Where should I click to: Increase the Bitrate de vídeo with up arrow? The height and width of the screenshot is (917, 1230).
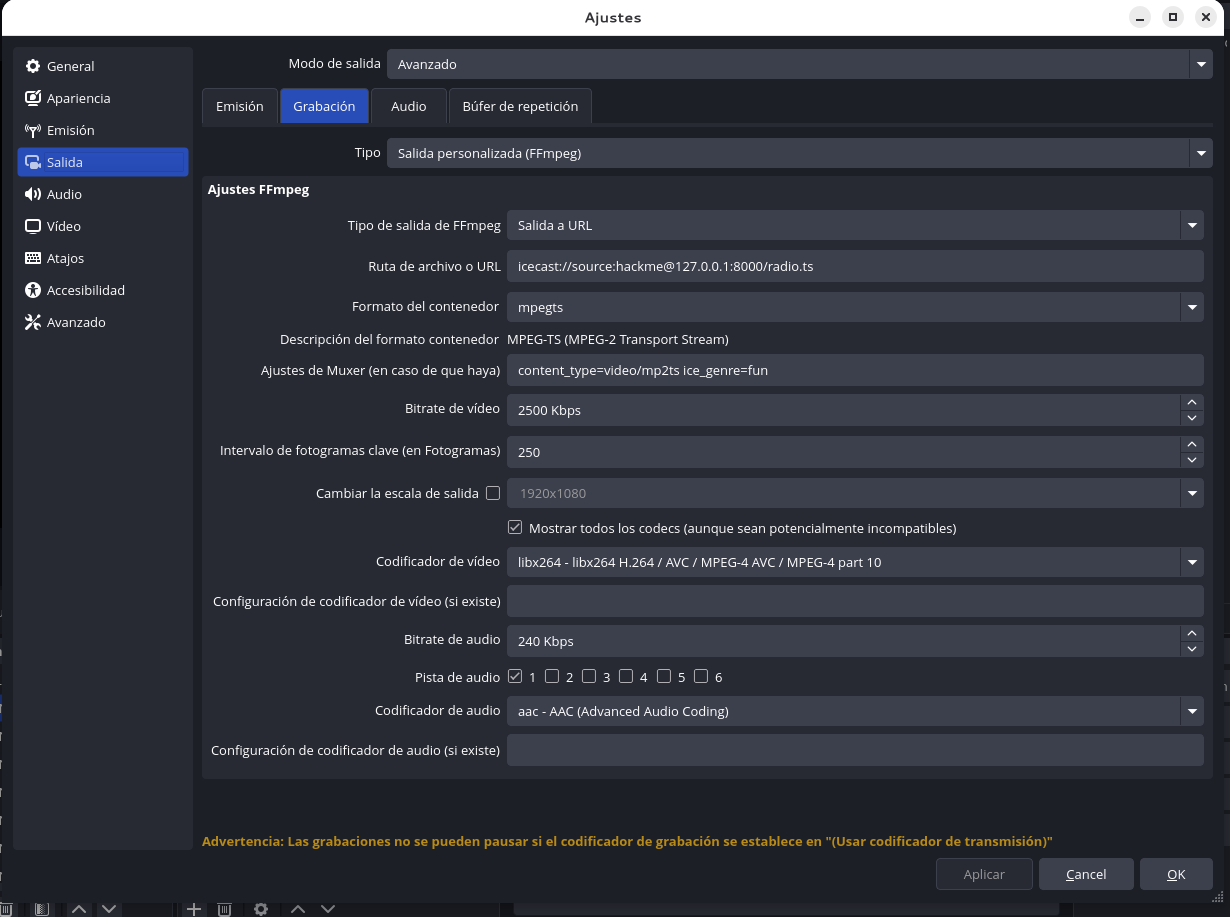(x=1191, y=402)
